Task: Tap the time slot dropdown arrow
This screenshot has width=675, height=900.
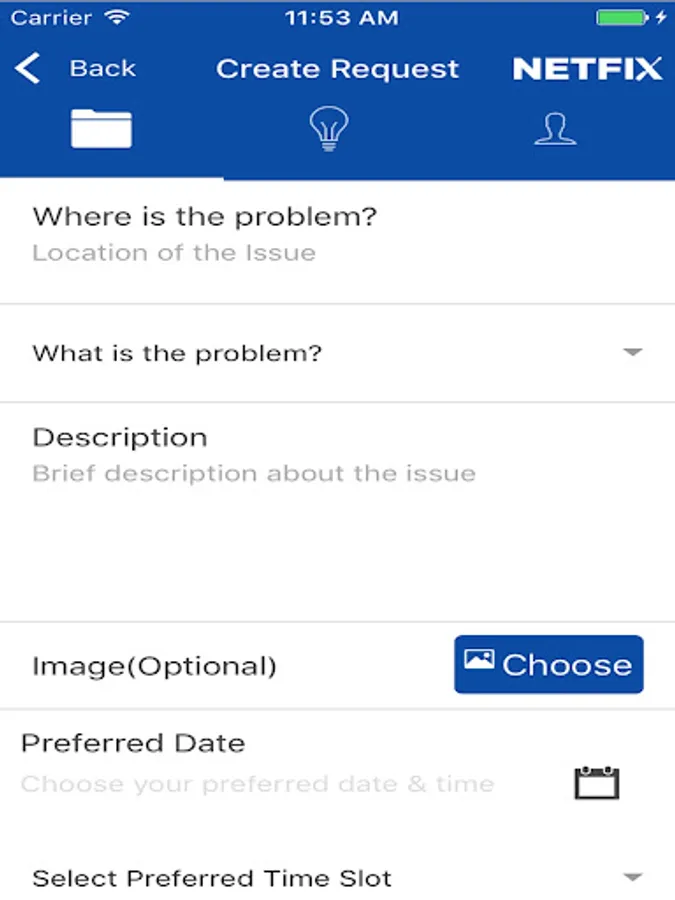Action: [632, 878]
